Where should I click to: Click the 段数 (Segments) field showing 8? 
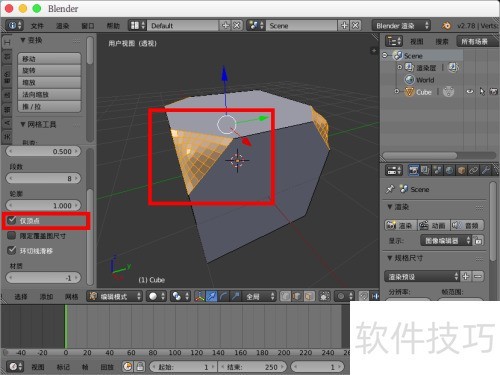43,178
